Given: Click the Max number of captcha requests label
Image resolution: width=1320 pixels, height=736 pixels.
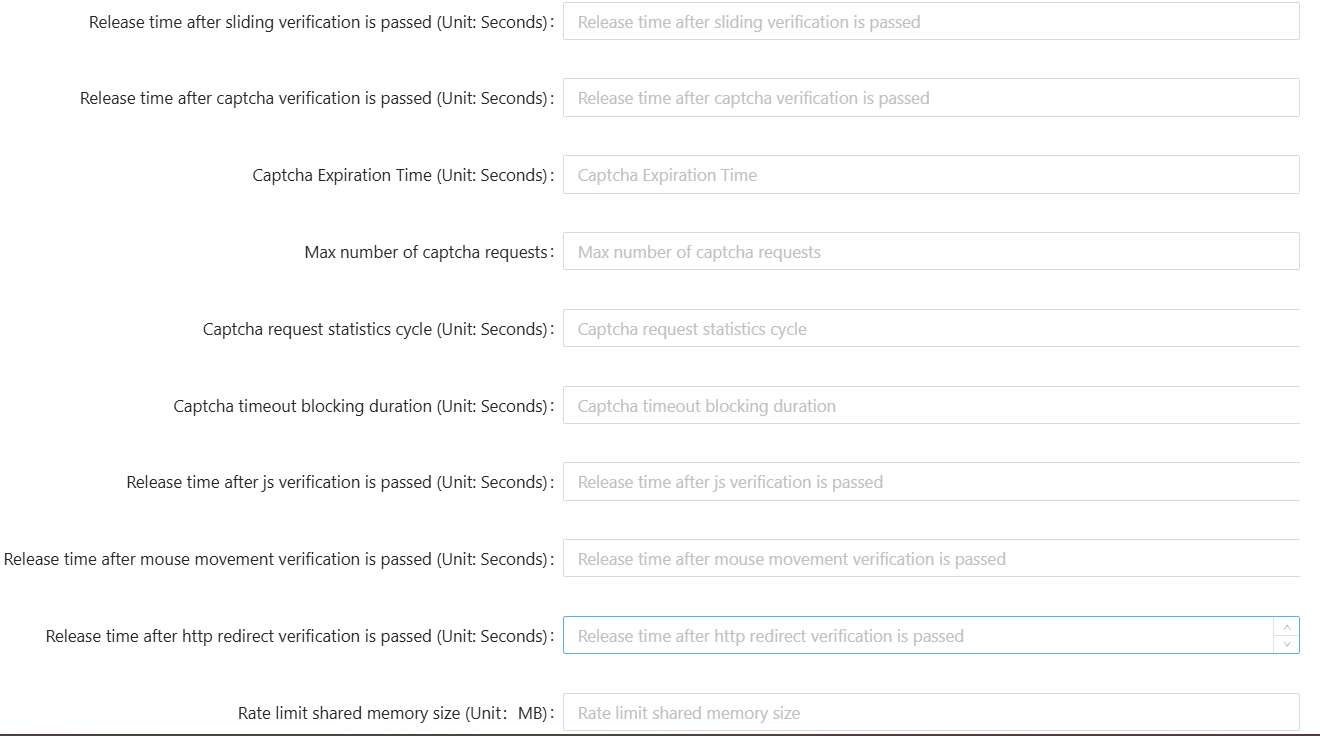Looking at the screenshot, I should tap(427, 252).
